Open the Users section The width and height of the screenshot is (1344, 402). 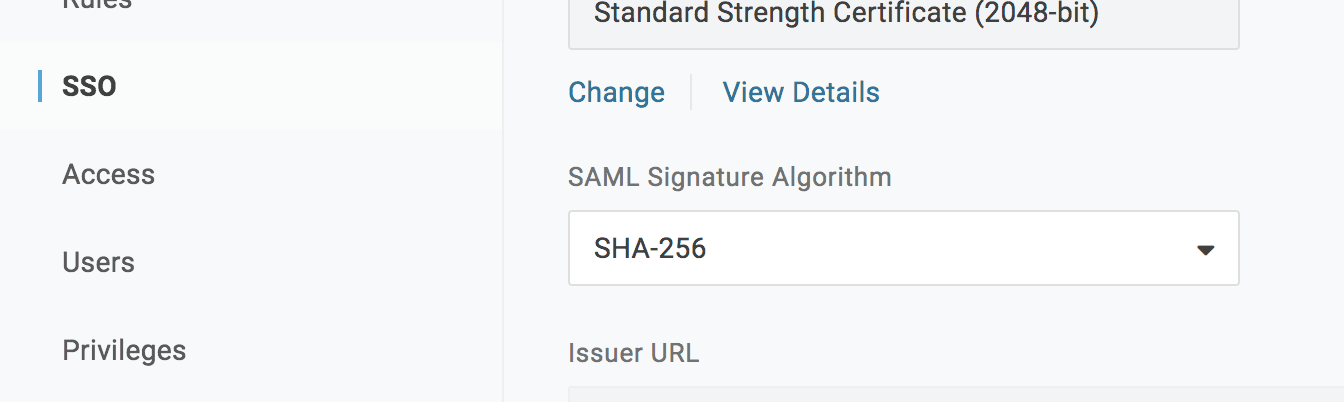tap(98, 262)
